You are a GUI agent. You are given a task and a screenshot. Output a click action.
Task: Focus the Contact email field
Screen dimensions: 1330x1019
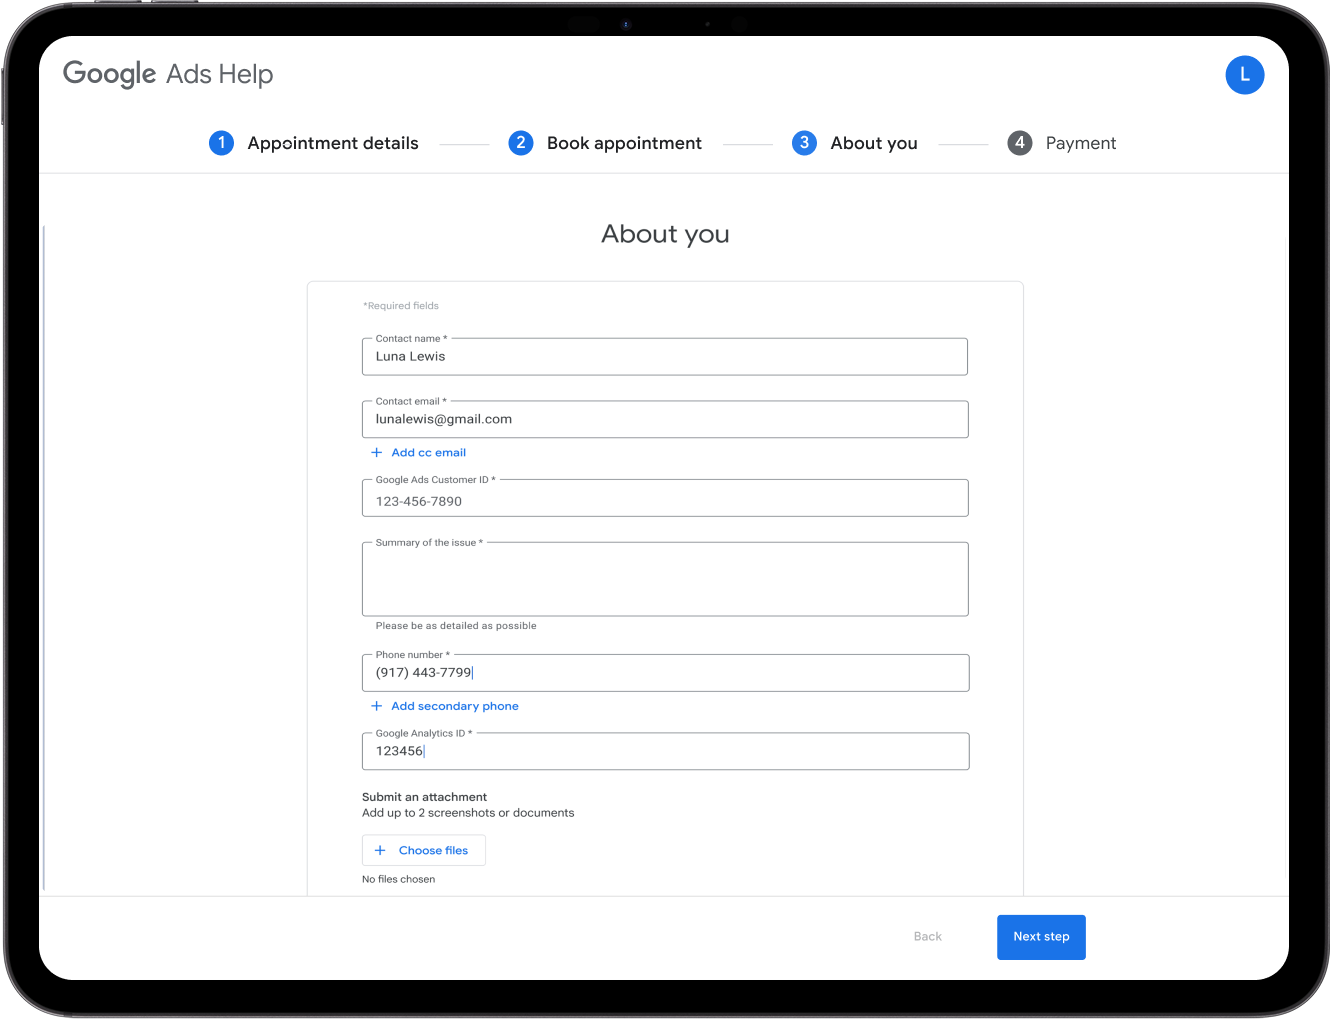pyautogui.click(x=665, y=419)
